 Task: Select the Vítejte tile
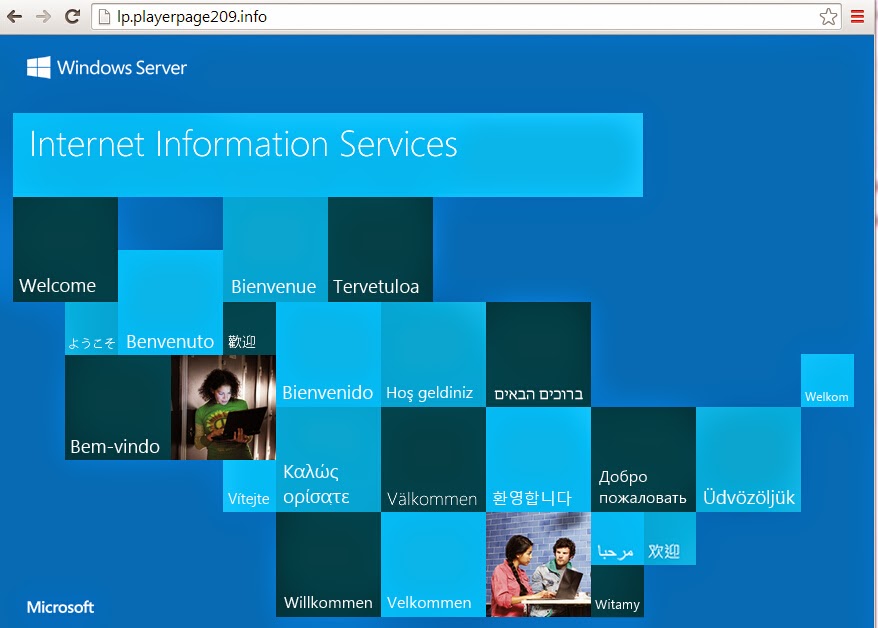(249, 486)
